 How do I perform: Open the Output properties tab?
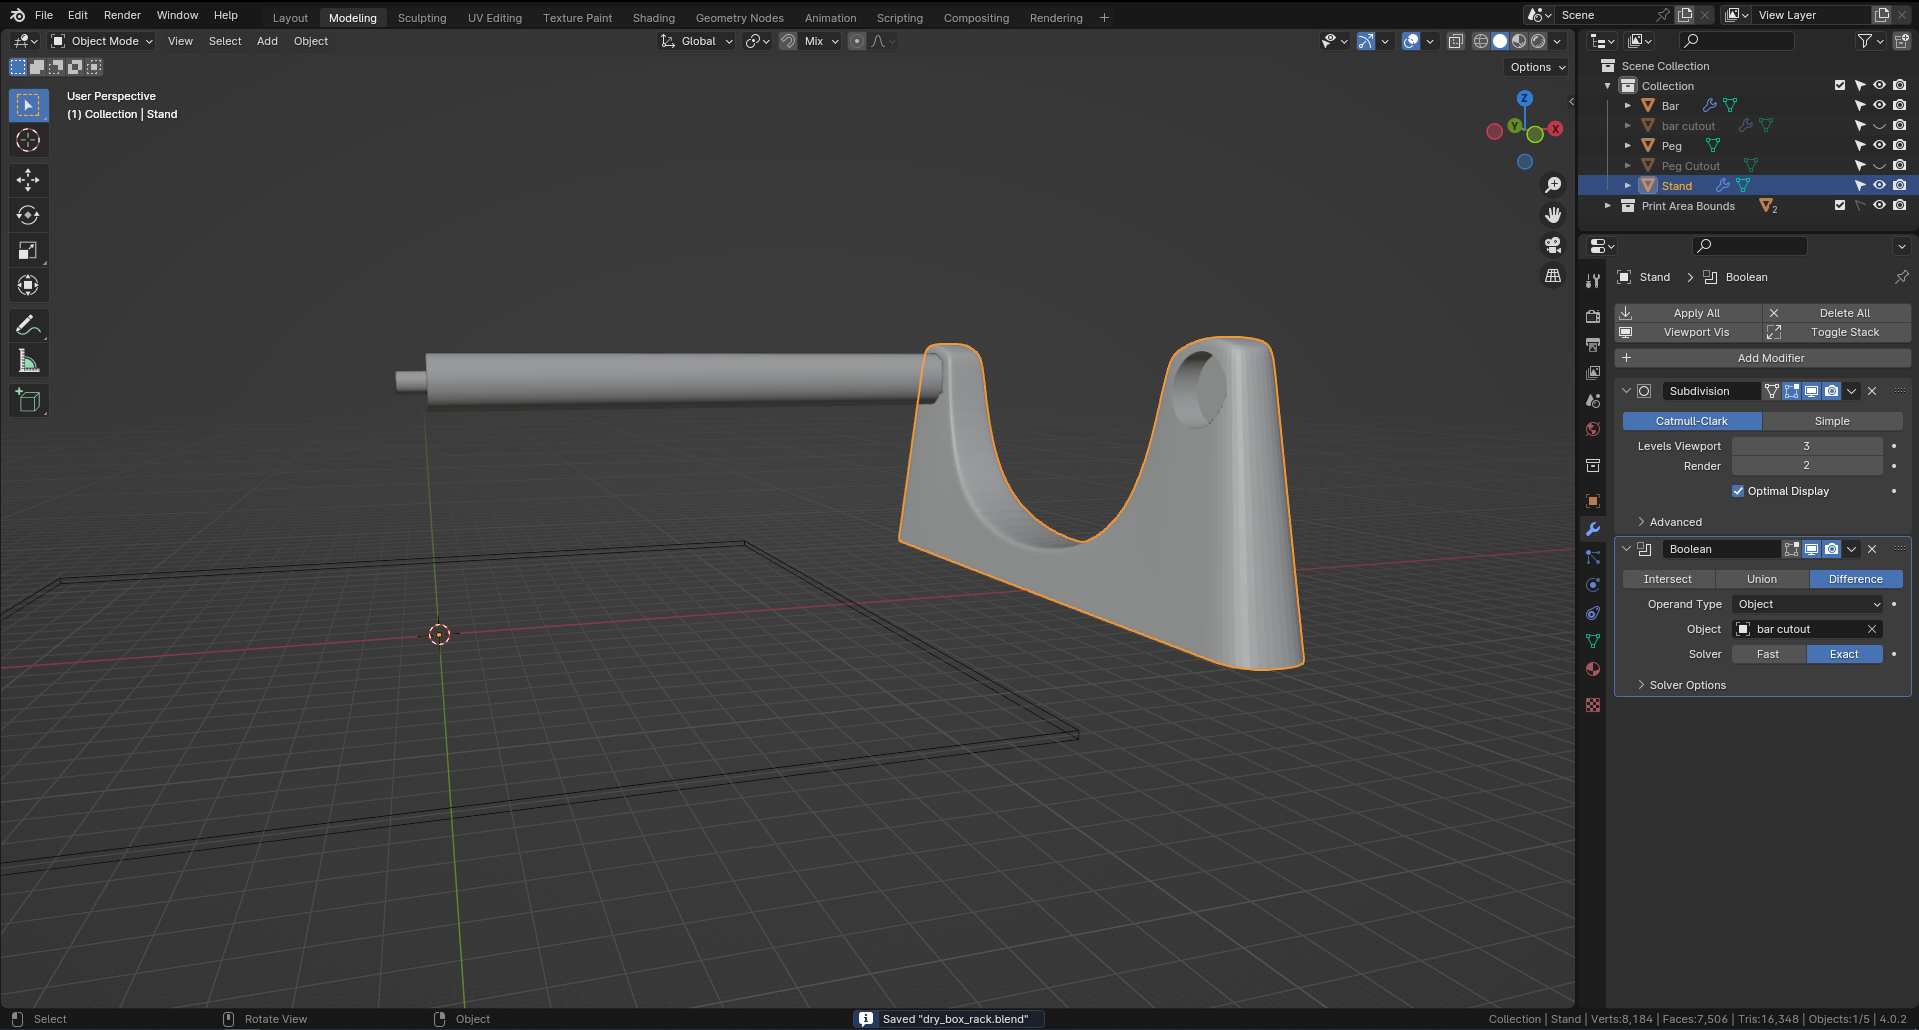1593,345
